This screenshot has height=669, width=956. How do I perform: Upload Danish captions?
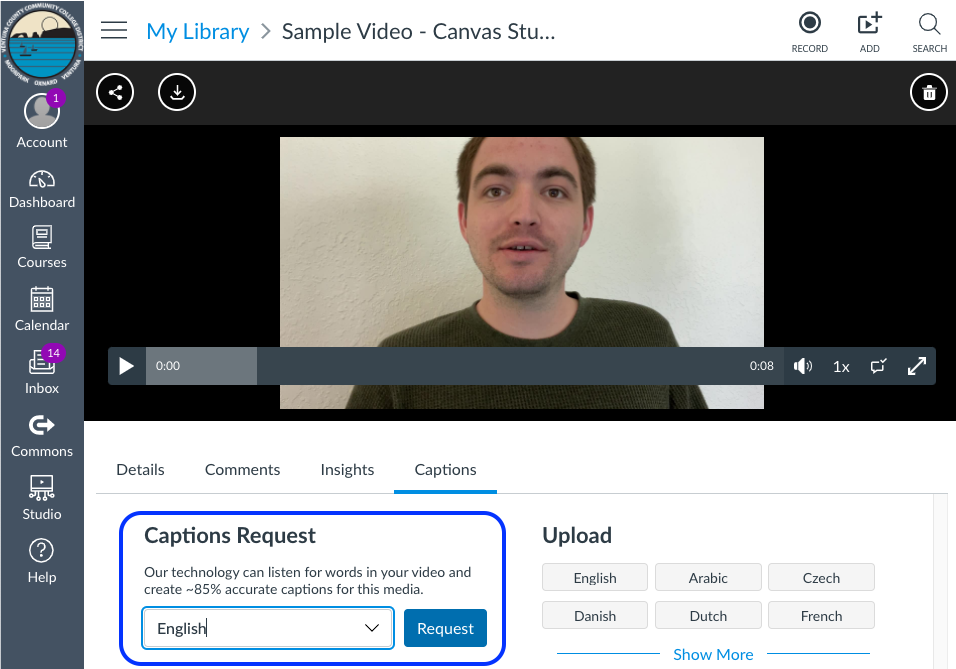coord(594,615)
